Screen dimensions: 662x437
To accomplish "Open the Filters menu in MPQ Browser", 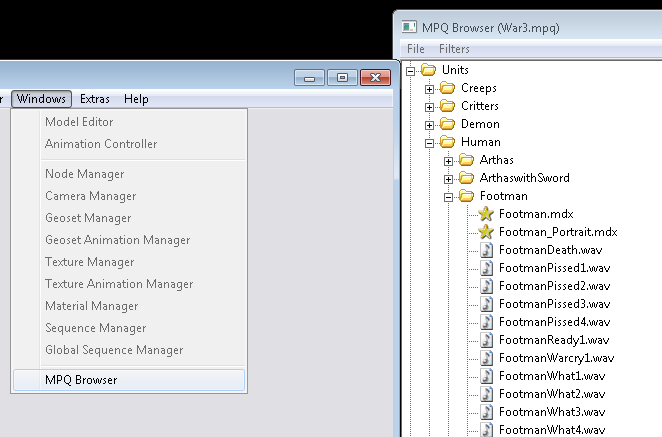I will coord(454,49).
